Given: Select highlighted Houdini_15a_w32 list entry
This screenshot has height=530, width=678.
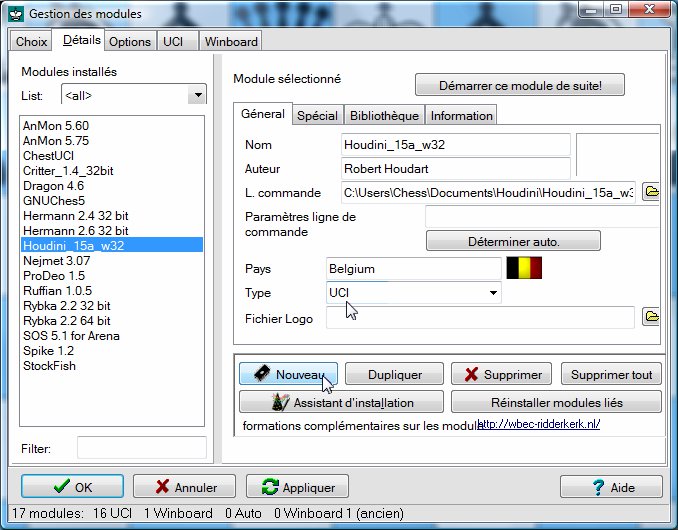Looking at the screenshot, I should click(112, 246).
